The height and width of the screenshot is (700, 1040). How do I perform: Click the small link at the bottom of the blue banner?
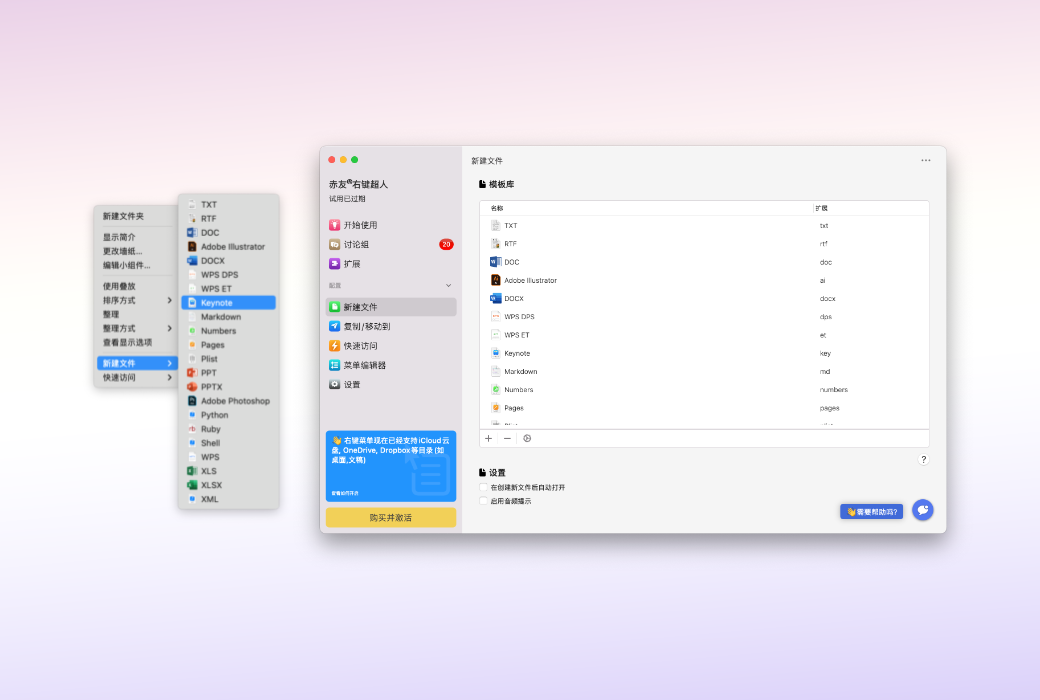tap(345, 493)
